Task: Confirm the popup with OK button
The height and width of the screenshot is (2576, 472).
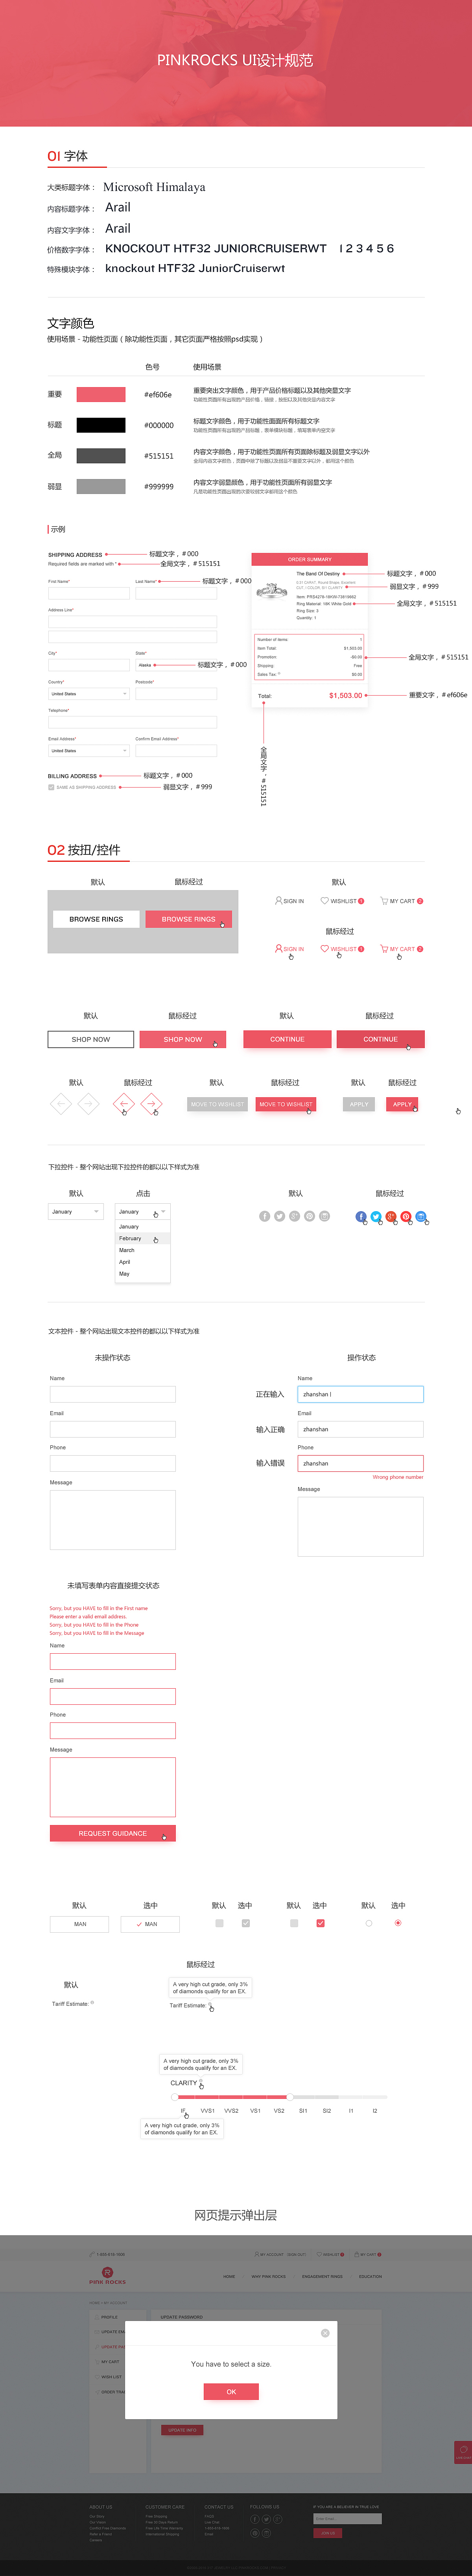Action: point(231,2392)
